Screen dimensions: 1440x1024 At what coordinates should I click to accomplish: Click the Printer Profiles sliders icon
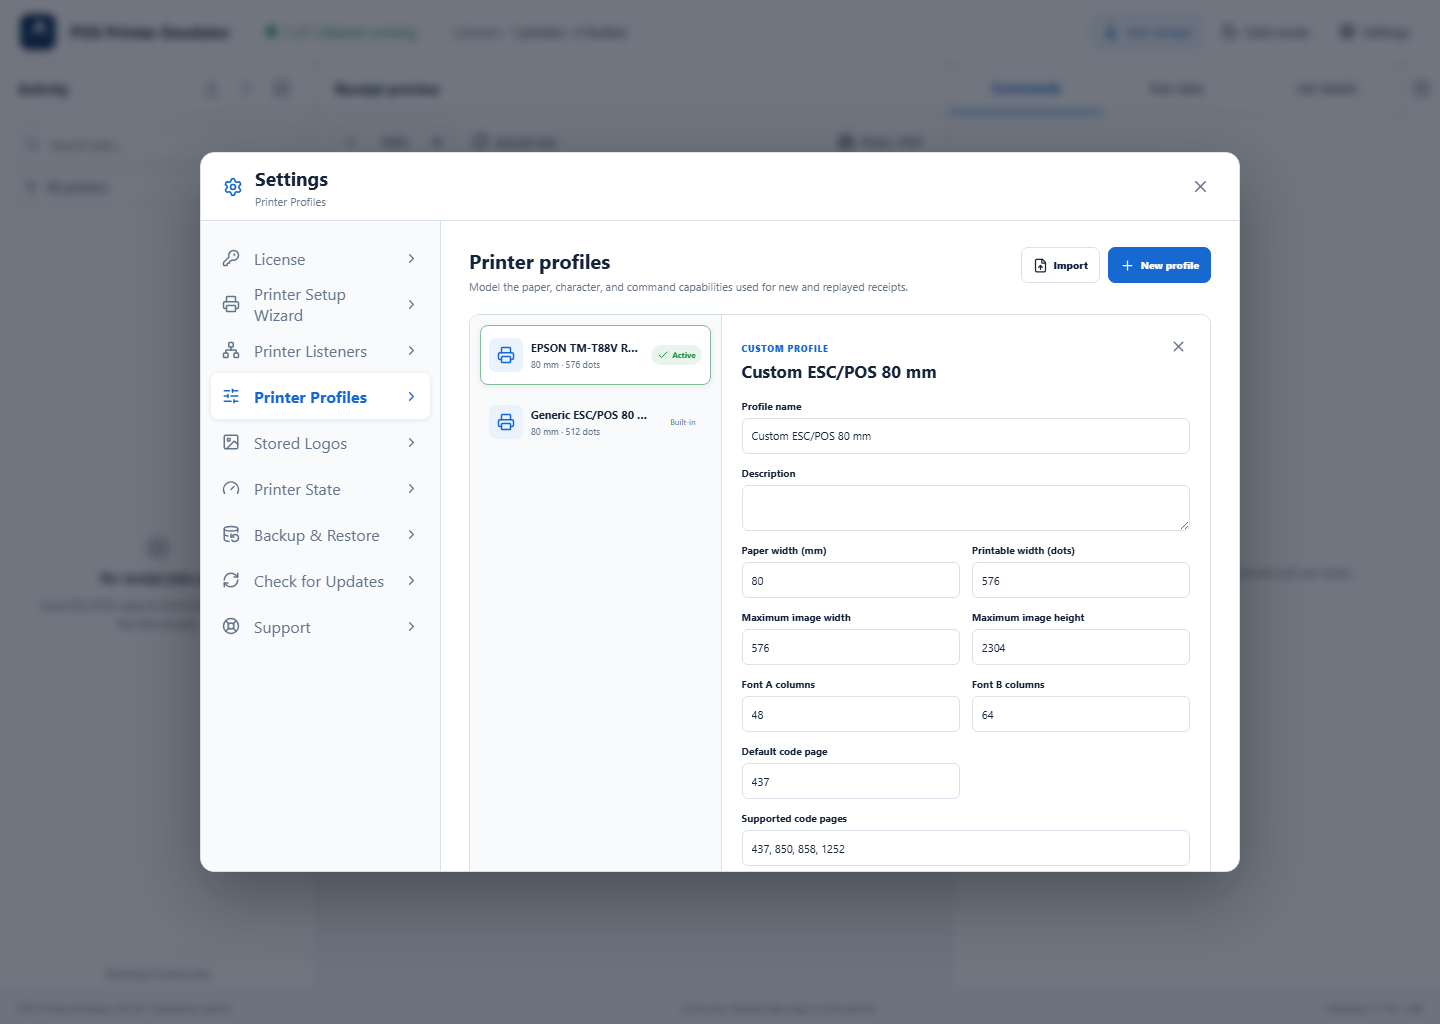coord(231,396)
